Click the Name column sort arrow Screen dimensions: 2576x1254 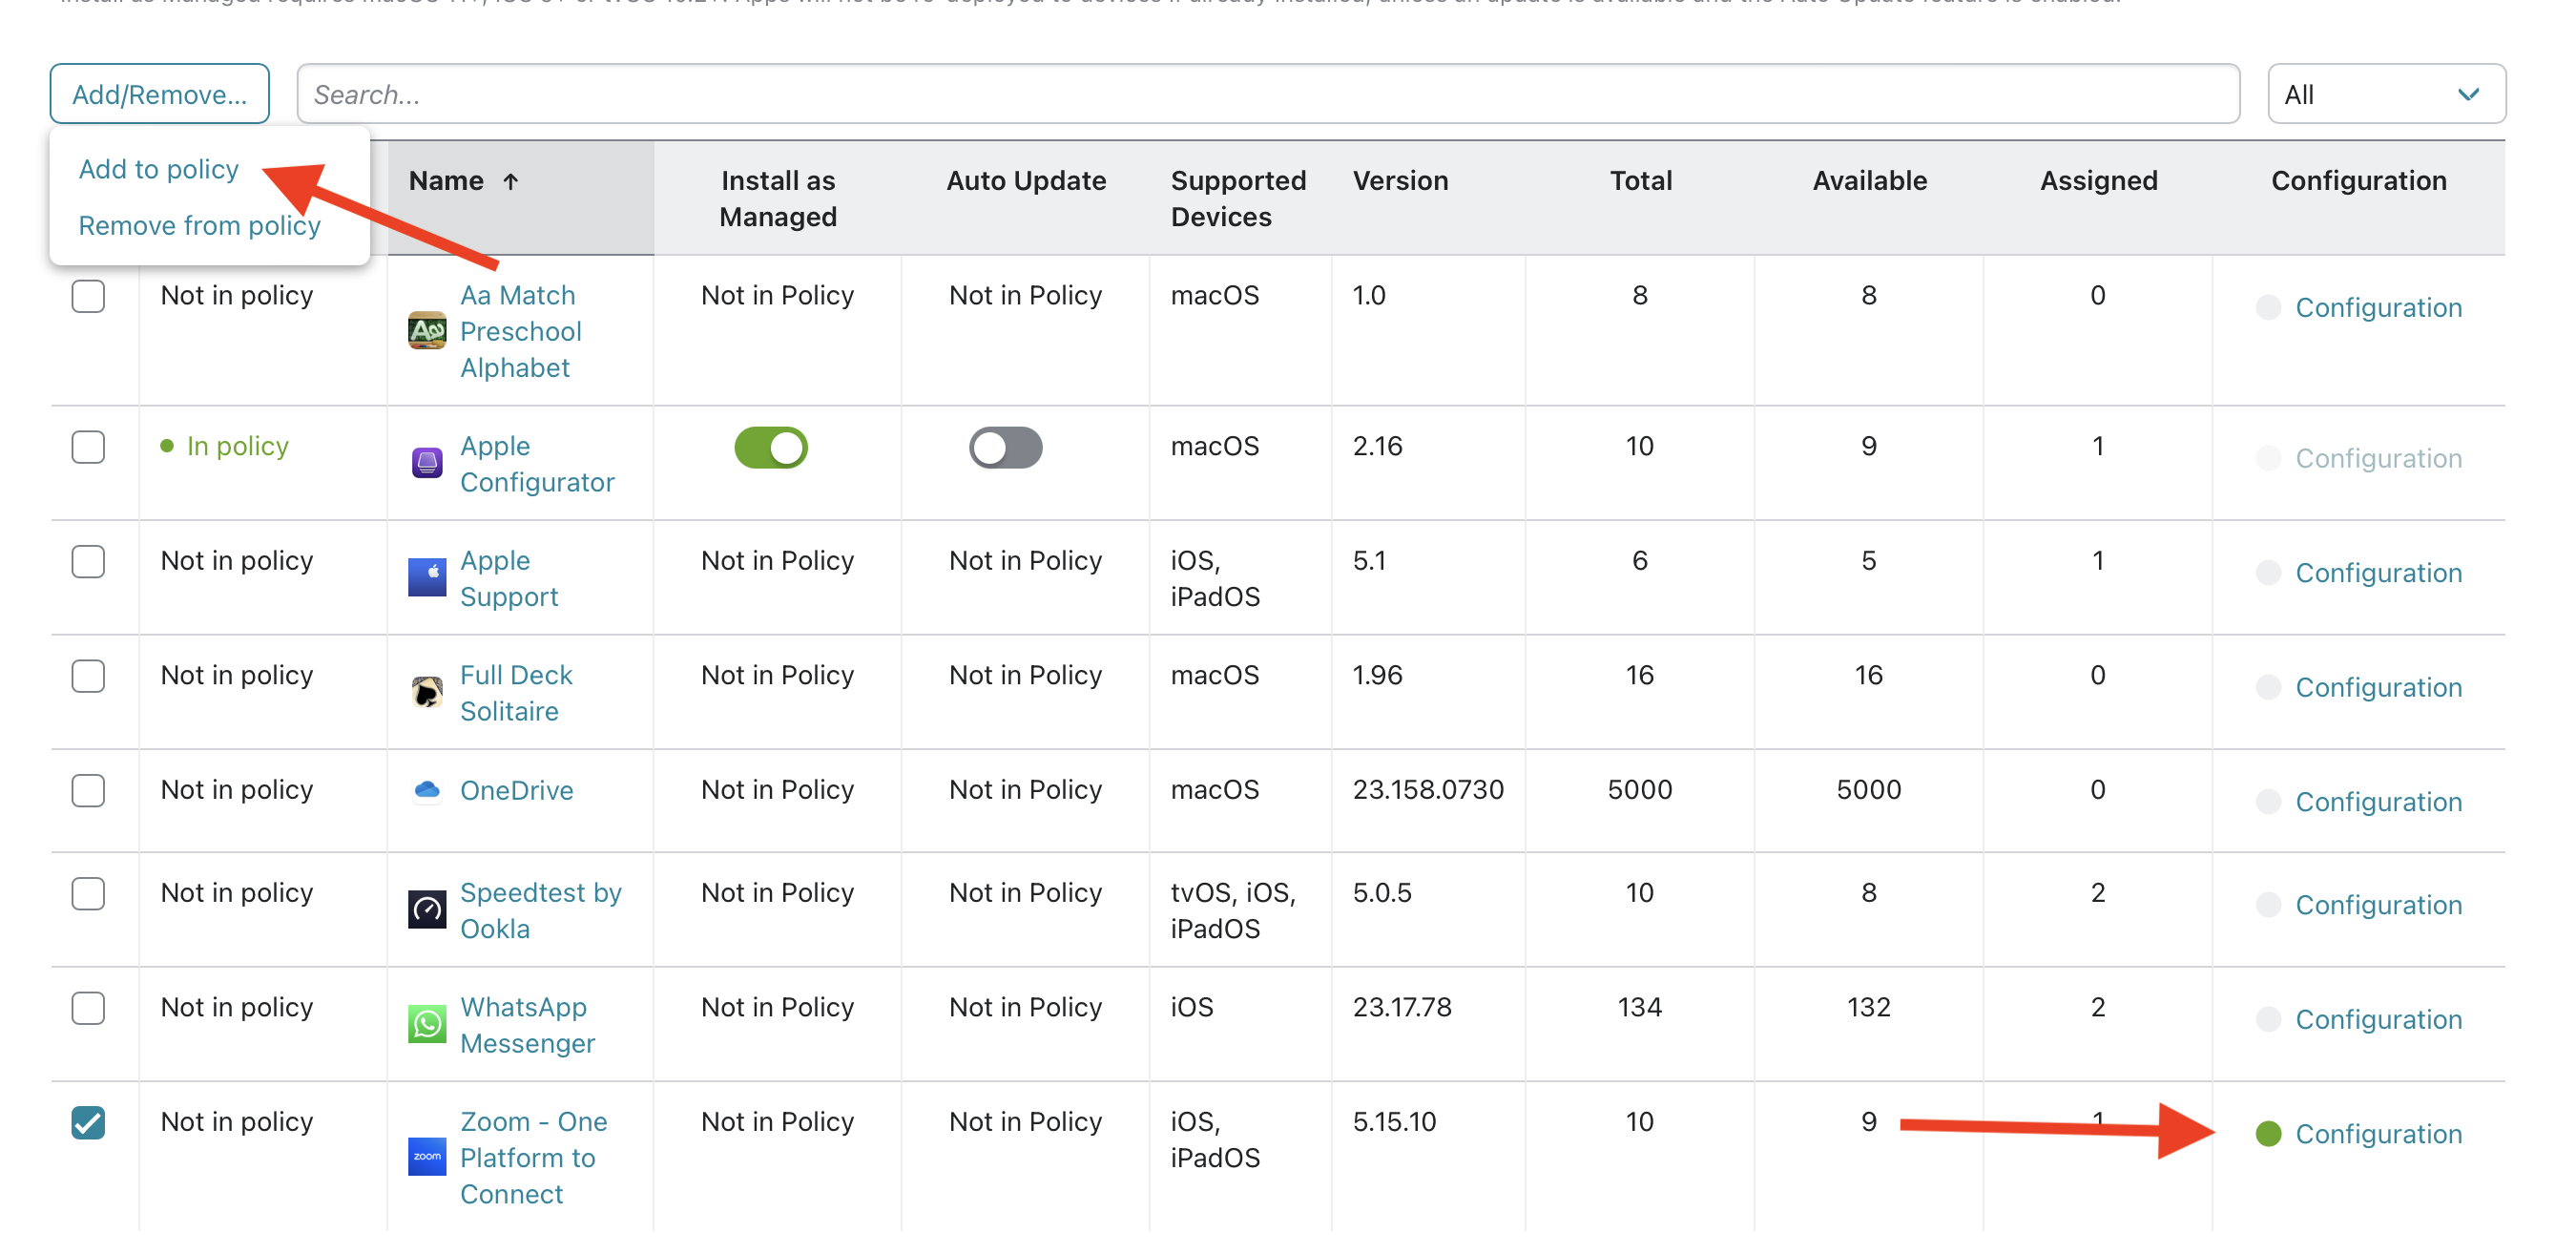point(510,181)
